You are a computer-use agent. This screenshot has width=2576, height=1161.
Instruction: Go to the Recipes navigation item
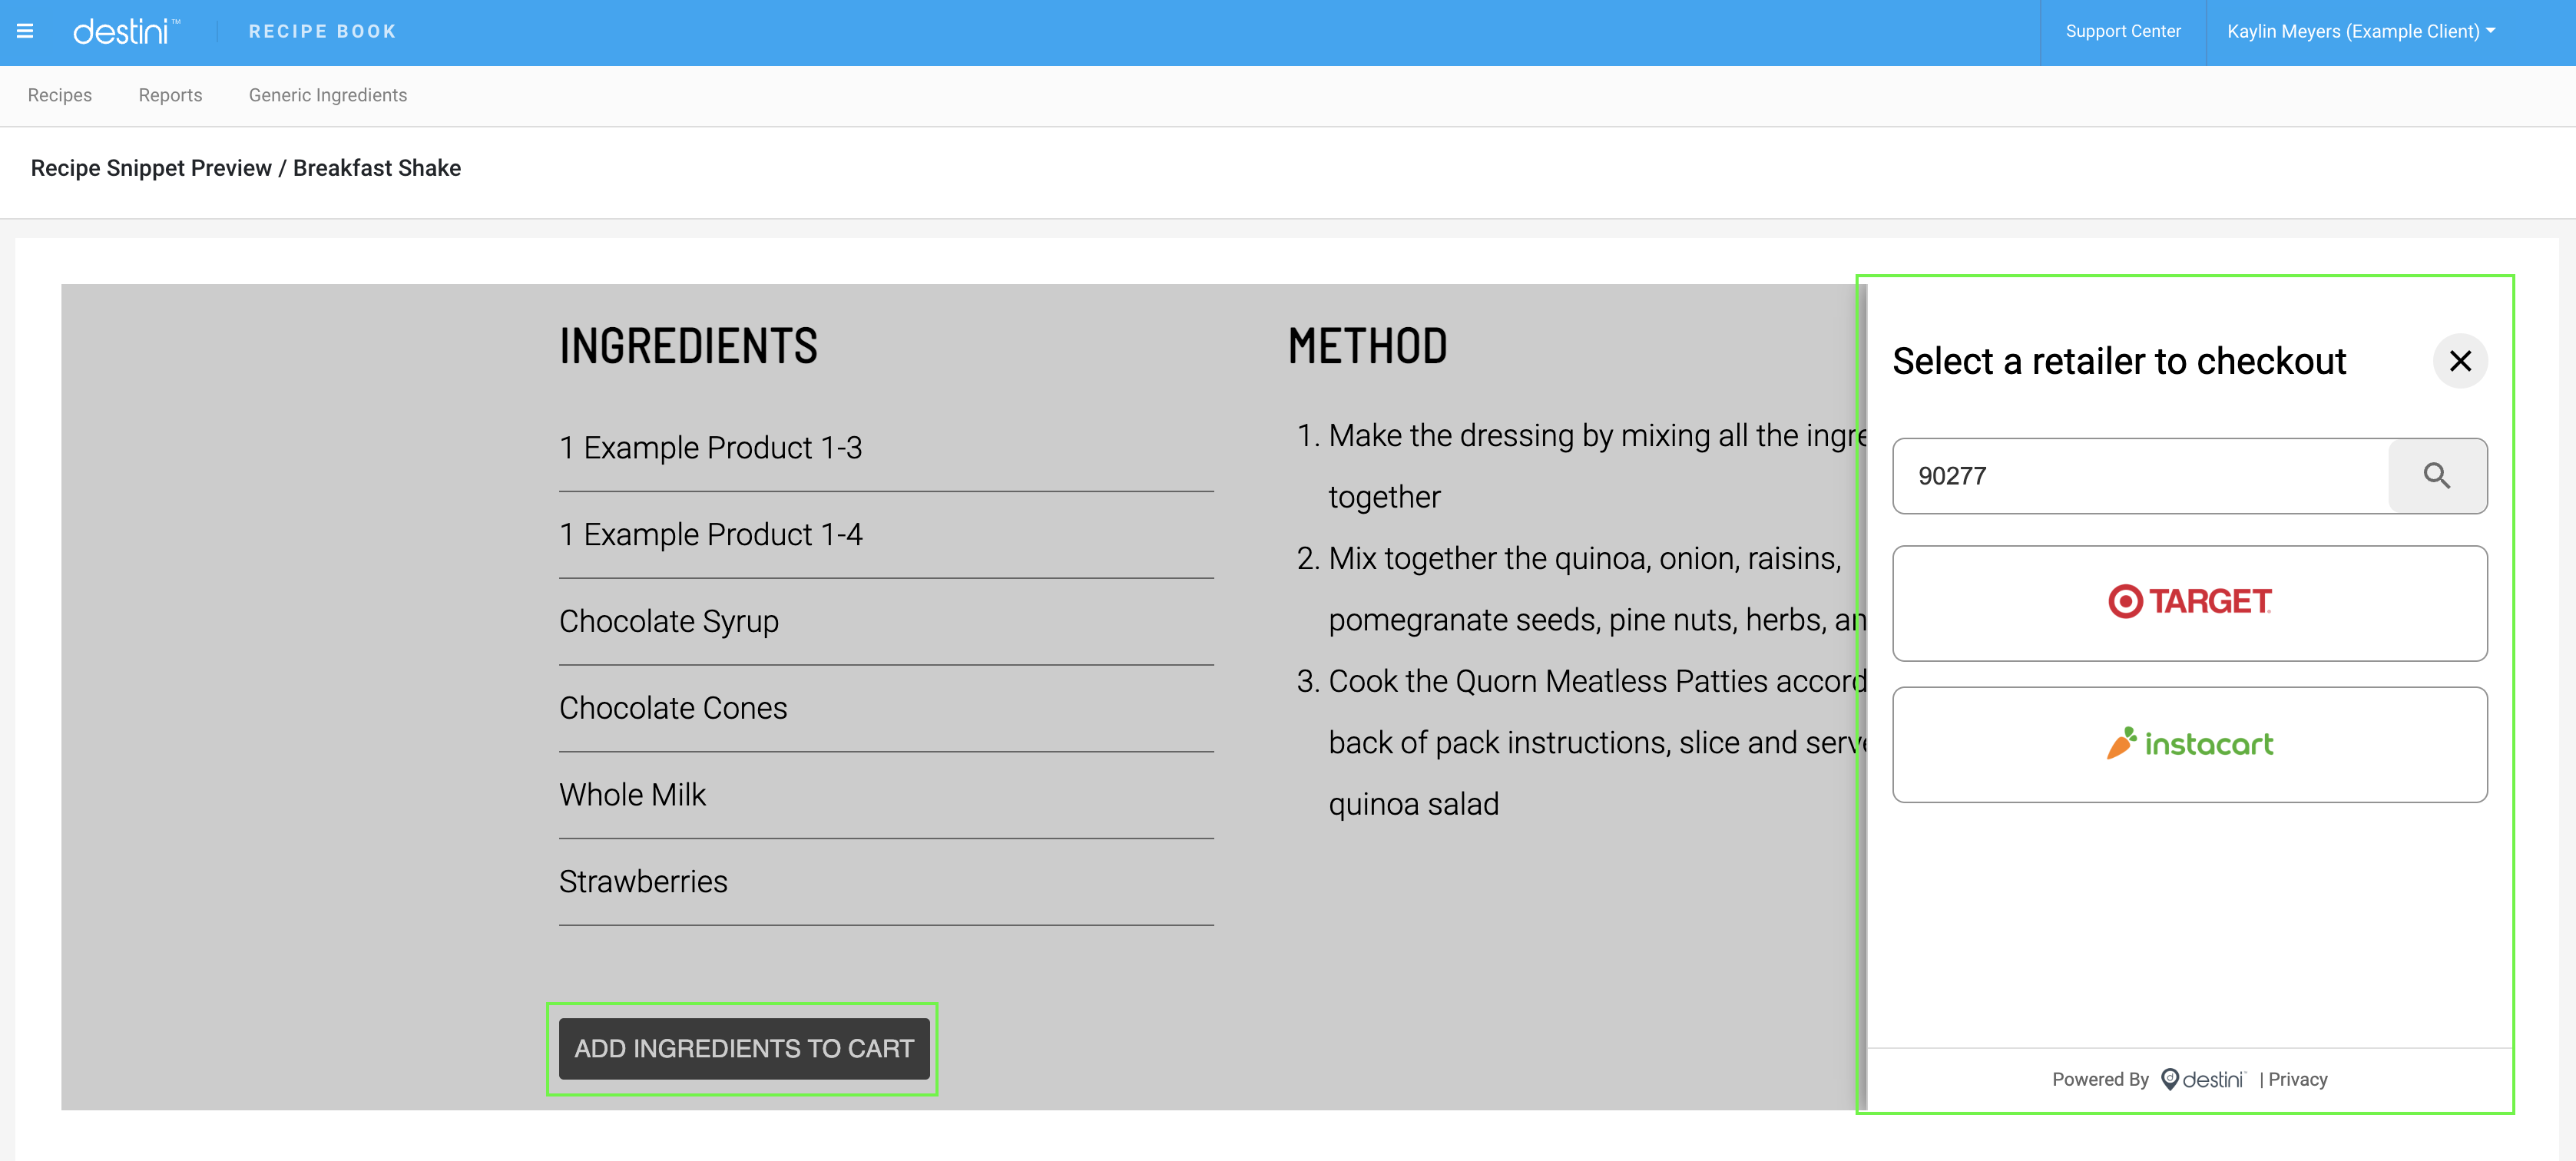59,95
